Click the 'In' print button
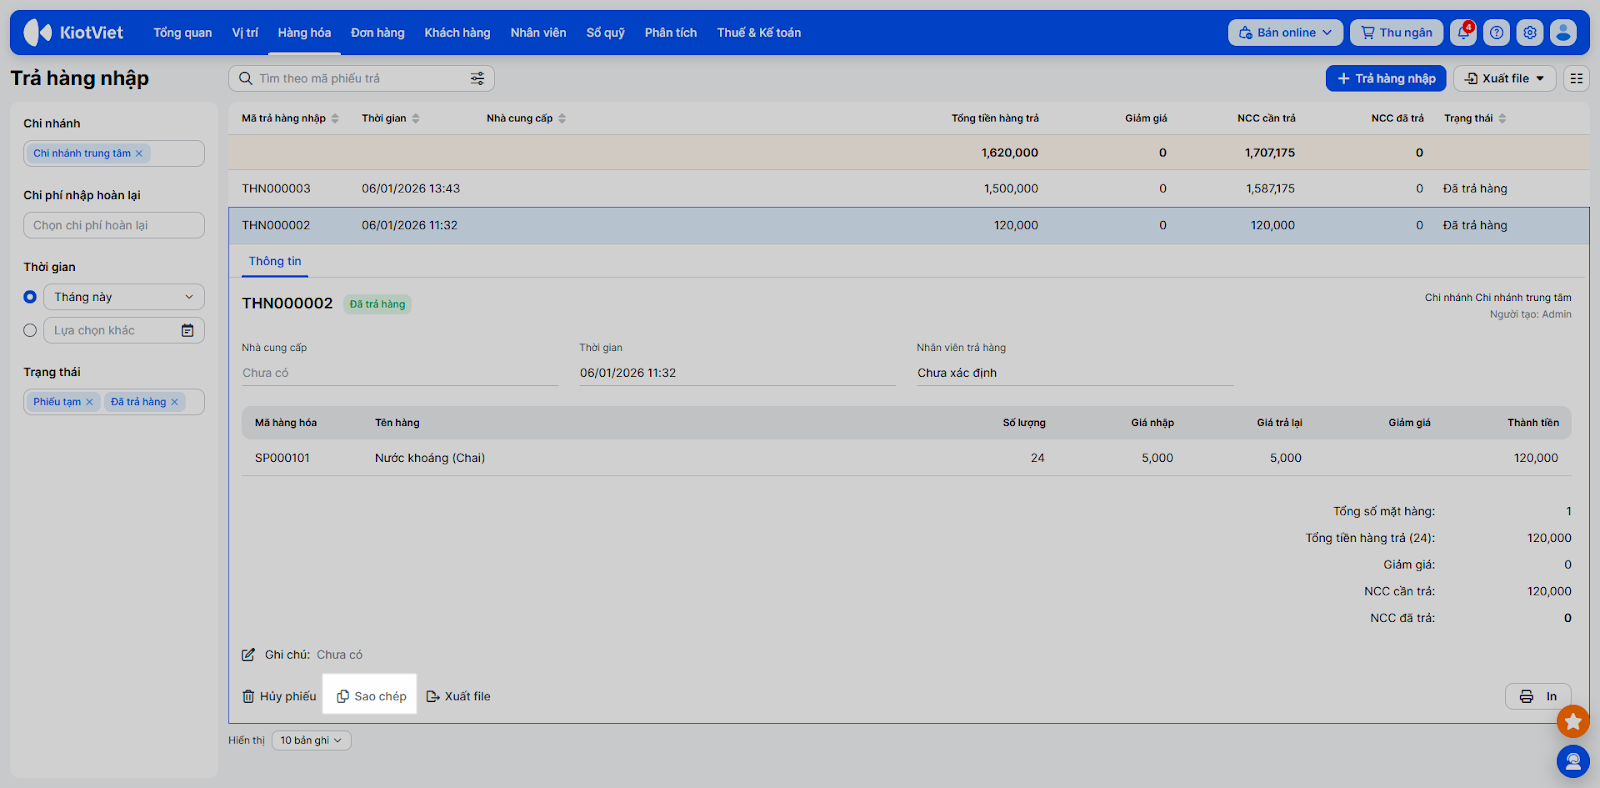 [x=1538, y=697]
